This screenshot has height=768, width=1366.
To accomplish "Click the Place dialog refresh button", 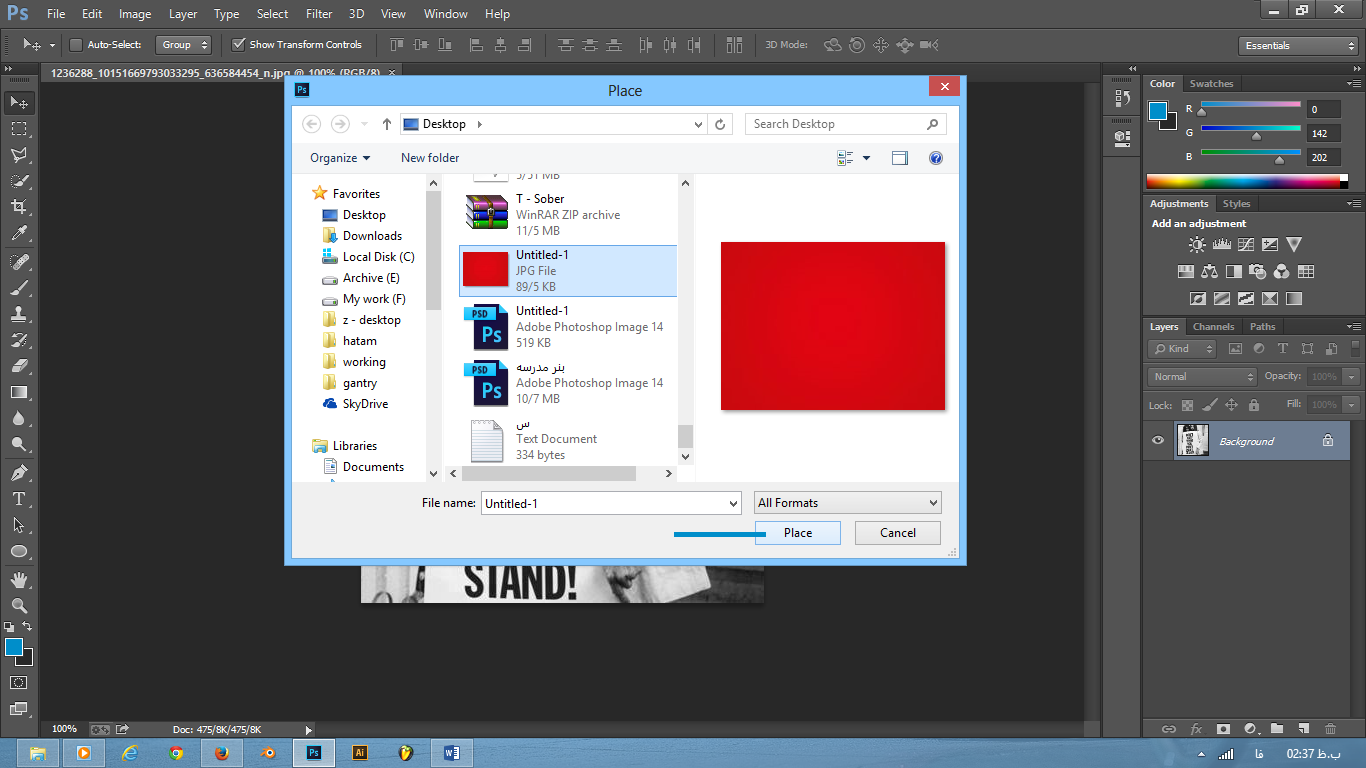I will coord(721,124).
